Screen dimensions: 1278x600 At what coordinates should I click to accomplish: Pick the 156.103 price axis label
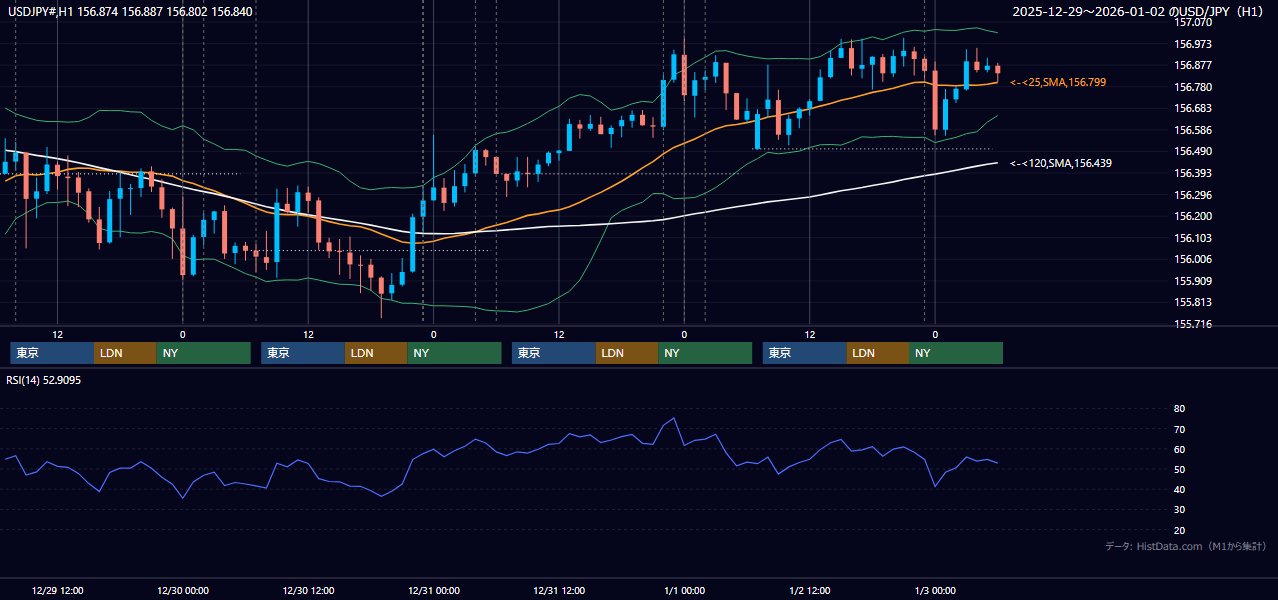1192,238
